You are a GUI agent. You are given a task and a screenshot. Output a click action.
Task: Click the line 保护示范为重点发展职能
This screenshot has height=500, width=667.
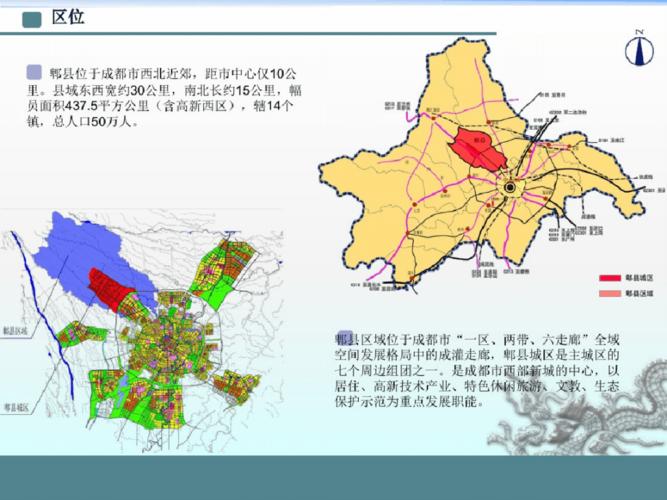(409, 401)
